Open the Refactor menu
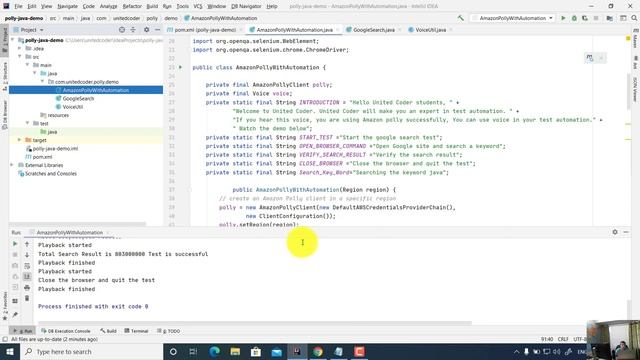Screen dimensions: 640x360 pos(132,6)
